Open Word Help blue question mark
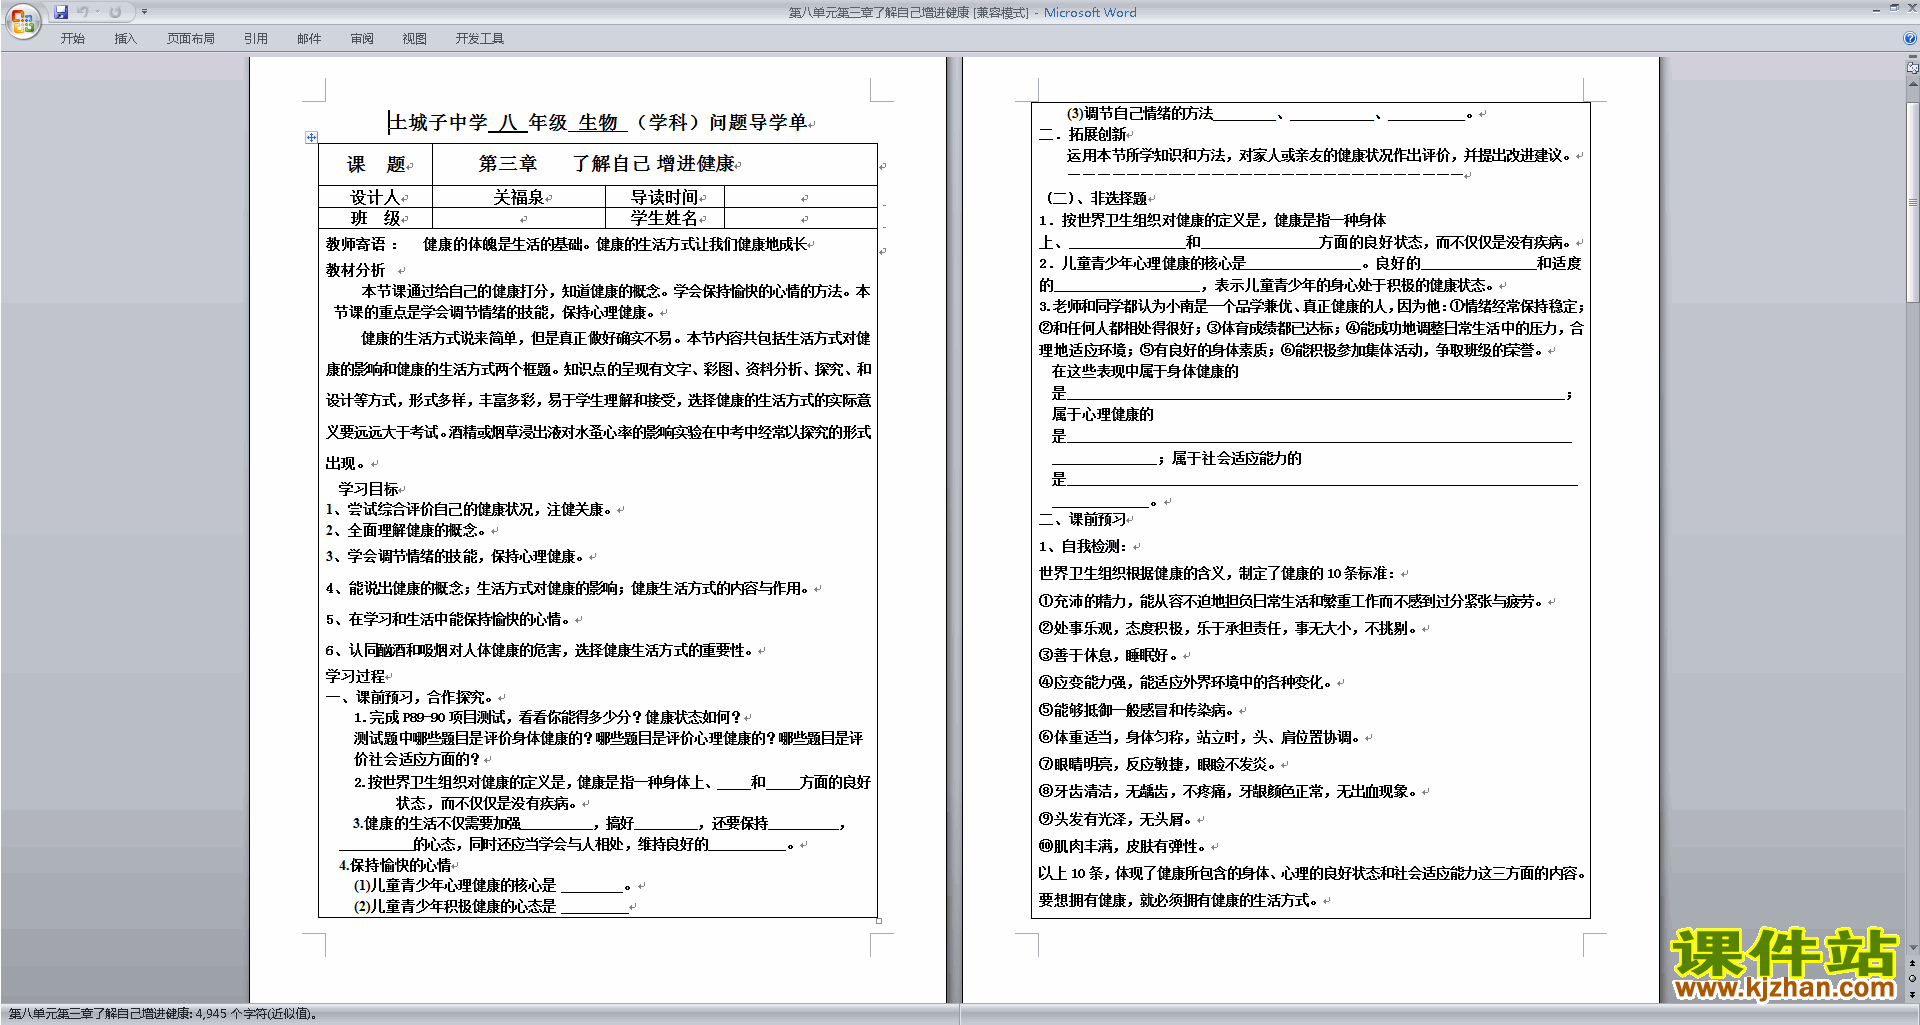The height and width of the screenshot is (1025, 1920). coord(1910,38)
